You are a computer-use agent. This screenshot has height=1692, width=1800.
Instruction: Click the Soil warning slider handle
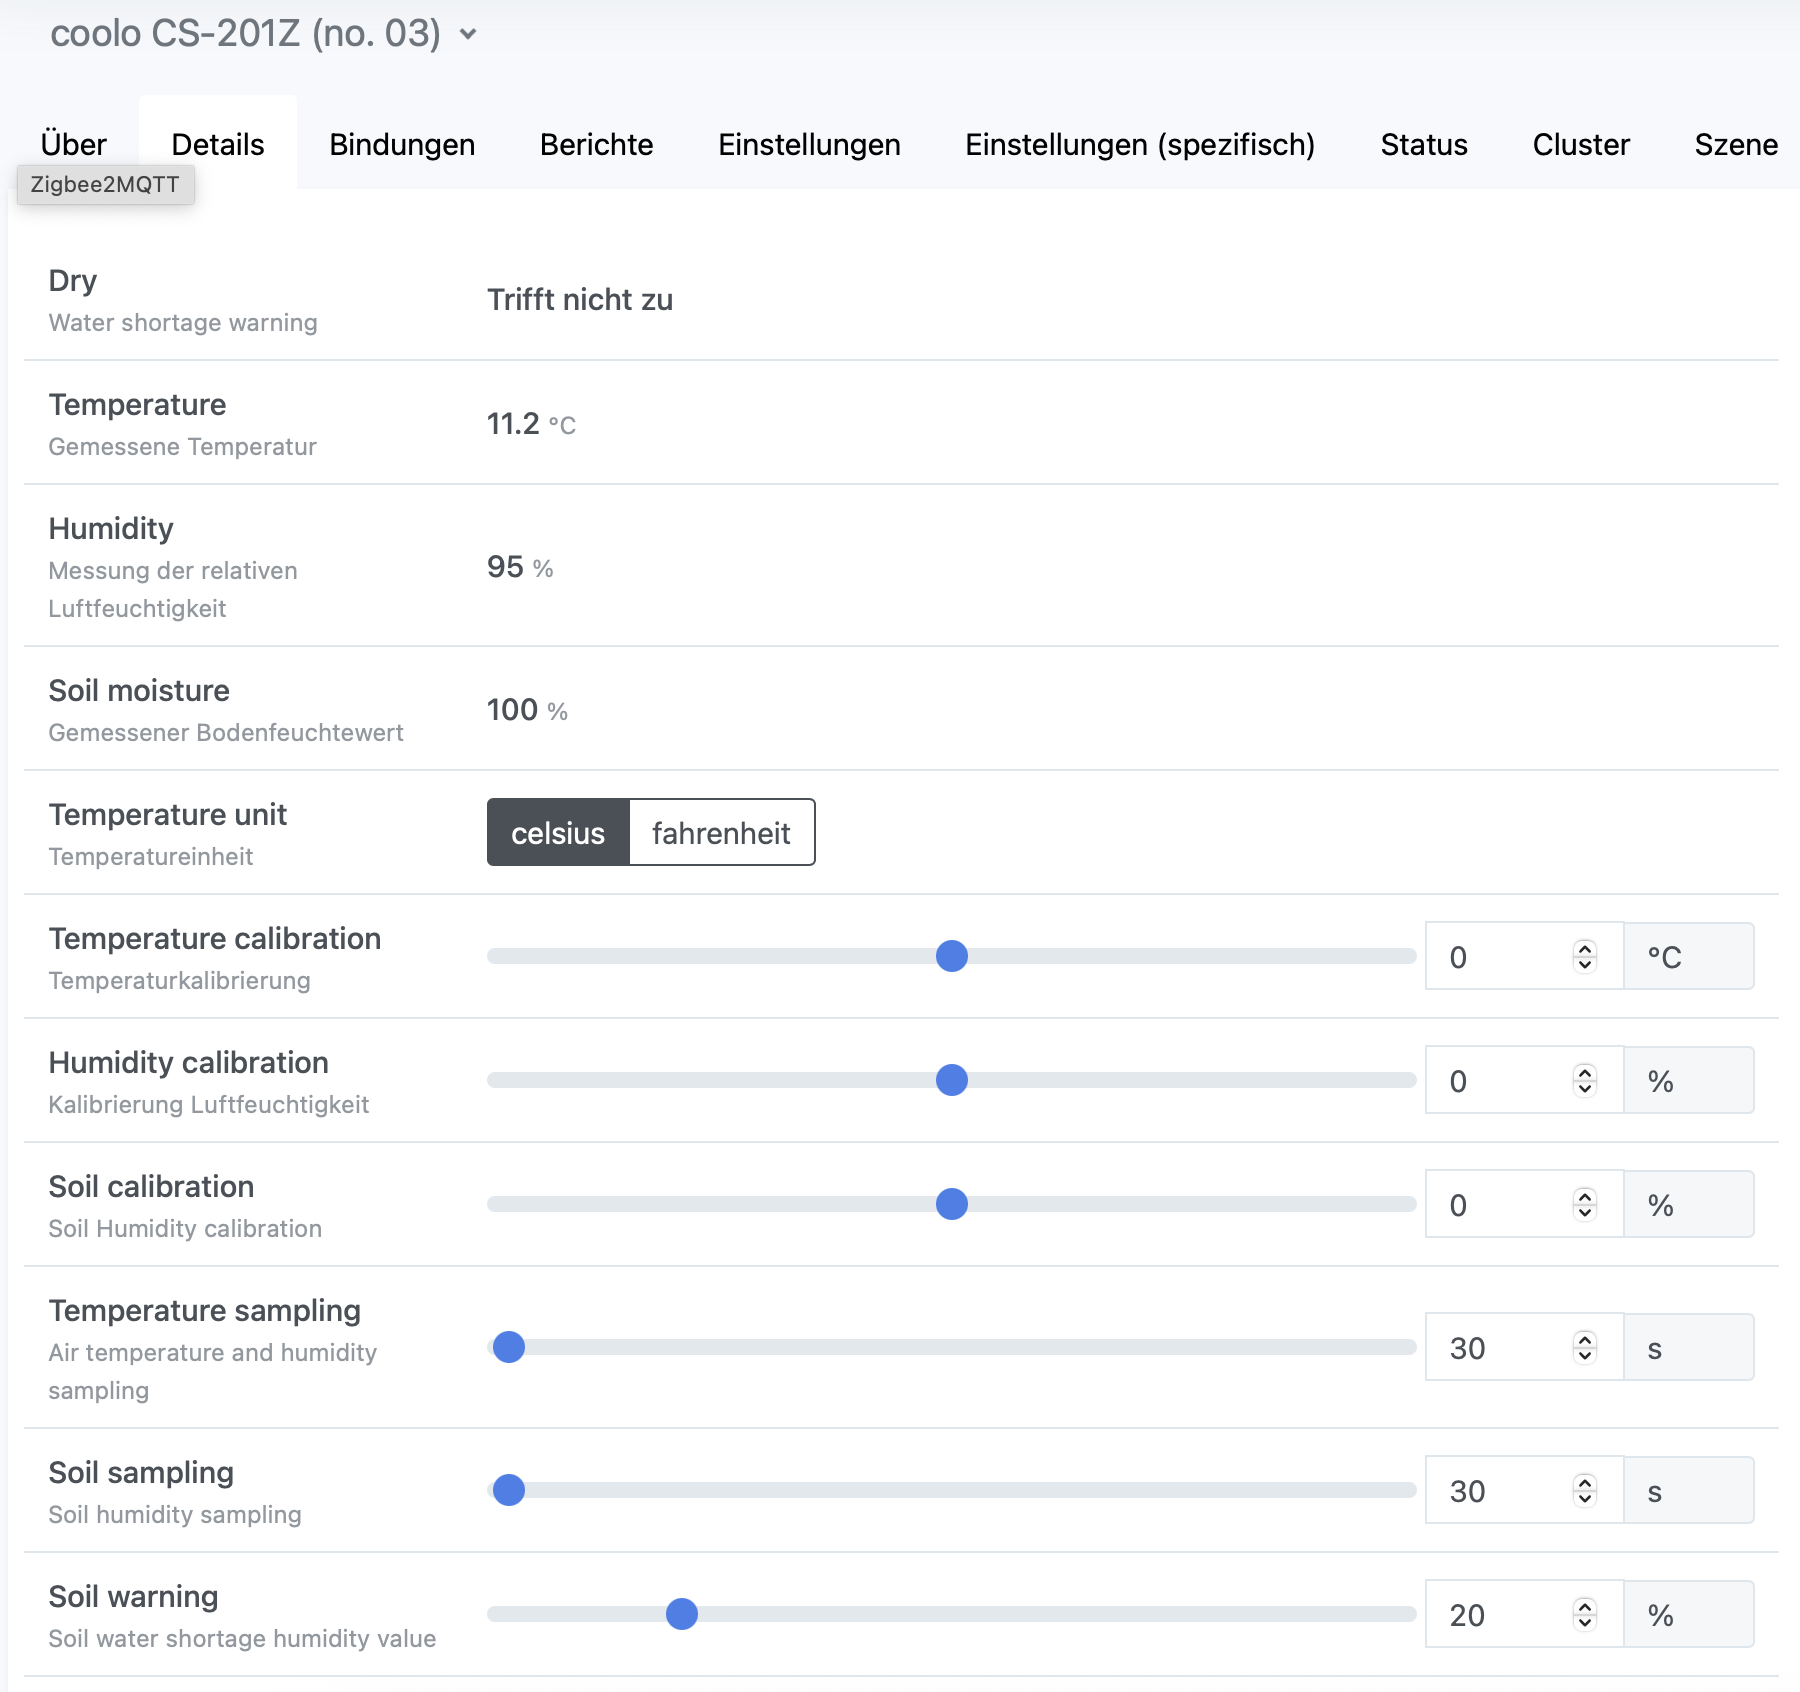coord(682,1614)
